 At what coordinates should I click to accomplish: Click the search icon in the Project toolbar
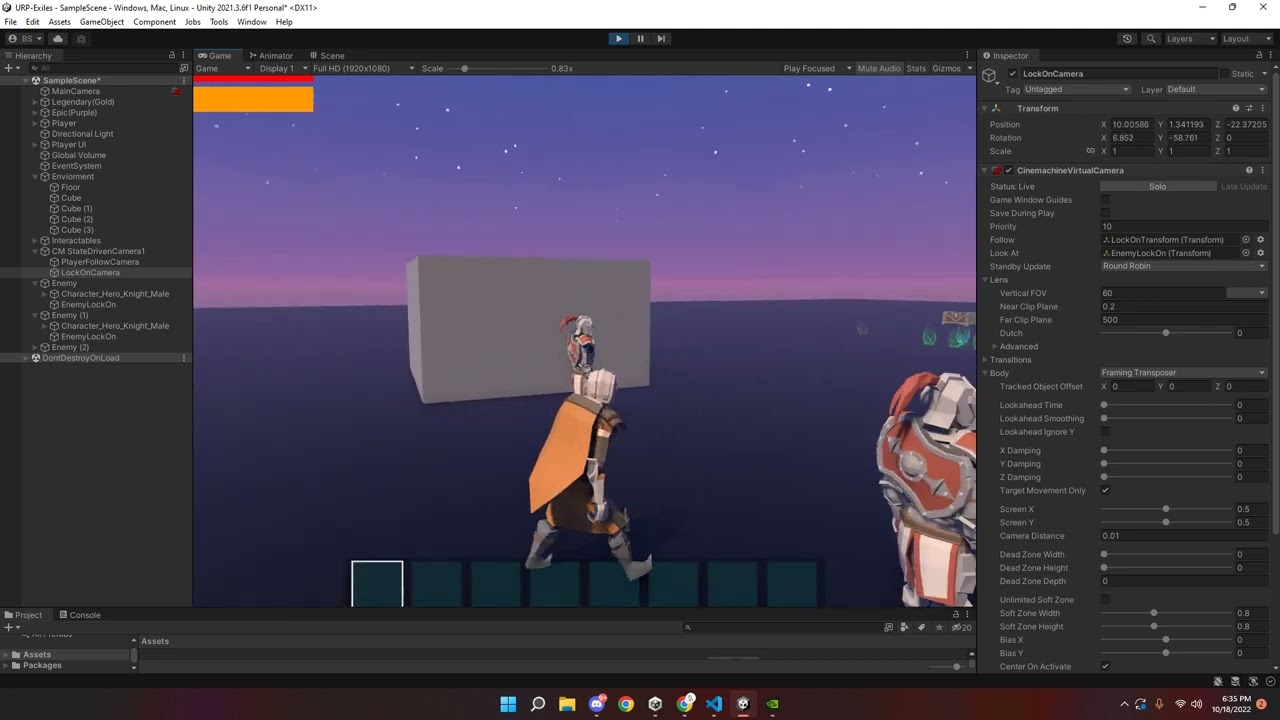pyautogui.click(x=687, y=627)
